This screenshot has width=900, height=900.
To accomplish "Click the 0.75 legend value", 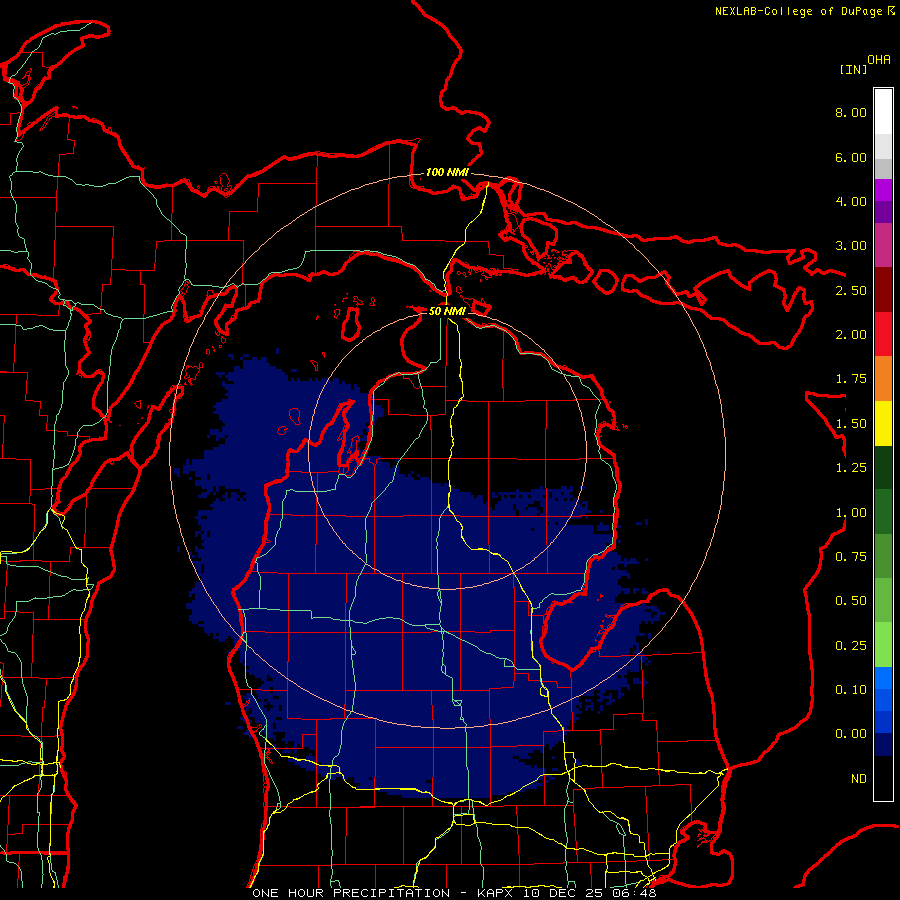I will [851, 557].
